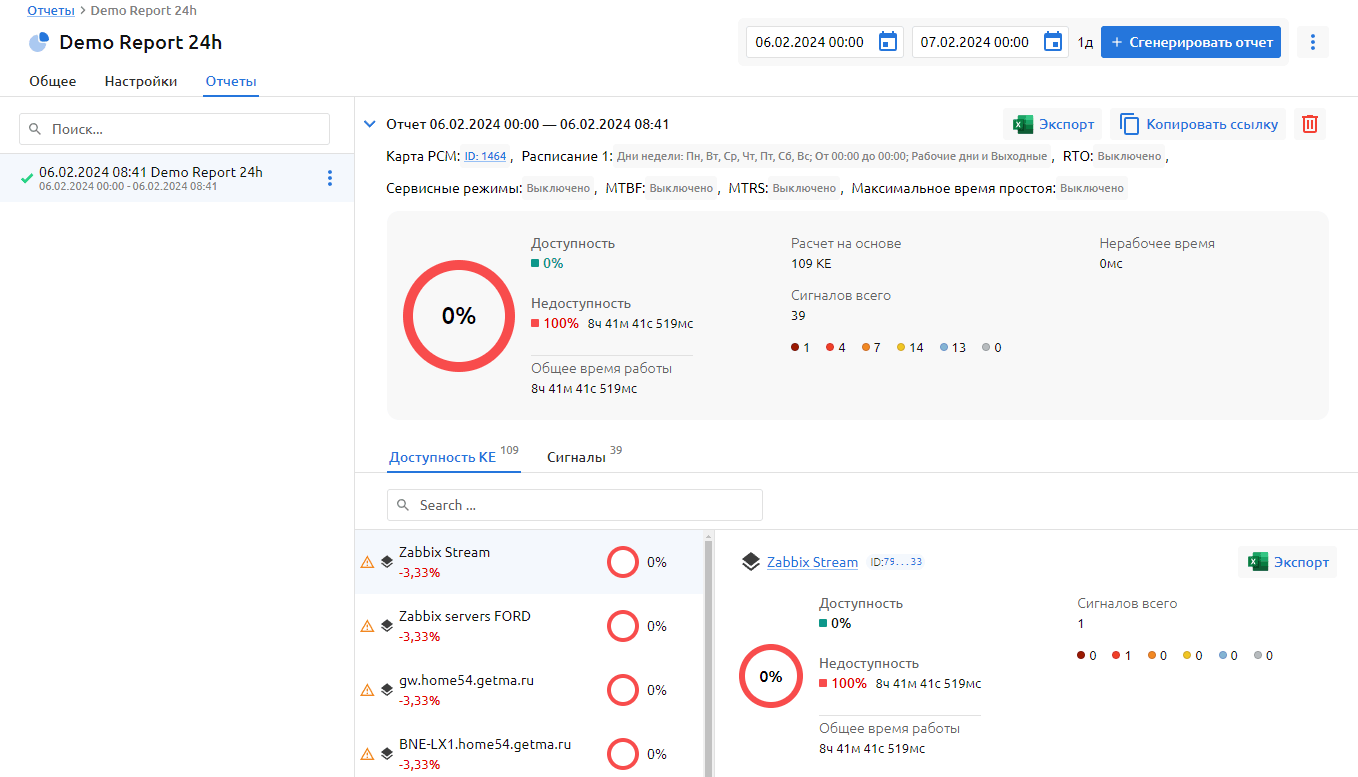Image resolution: width=1358 pixels, height=777 pixels.
Task: Open options menu for the report list item
Action: (x=330, y=178)
